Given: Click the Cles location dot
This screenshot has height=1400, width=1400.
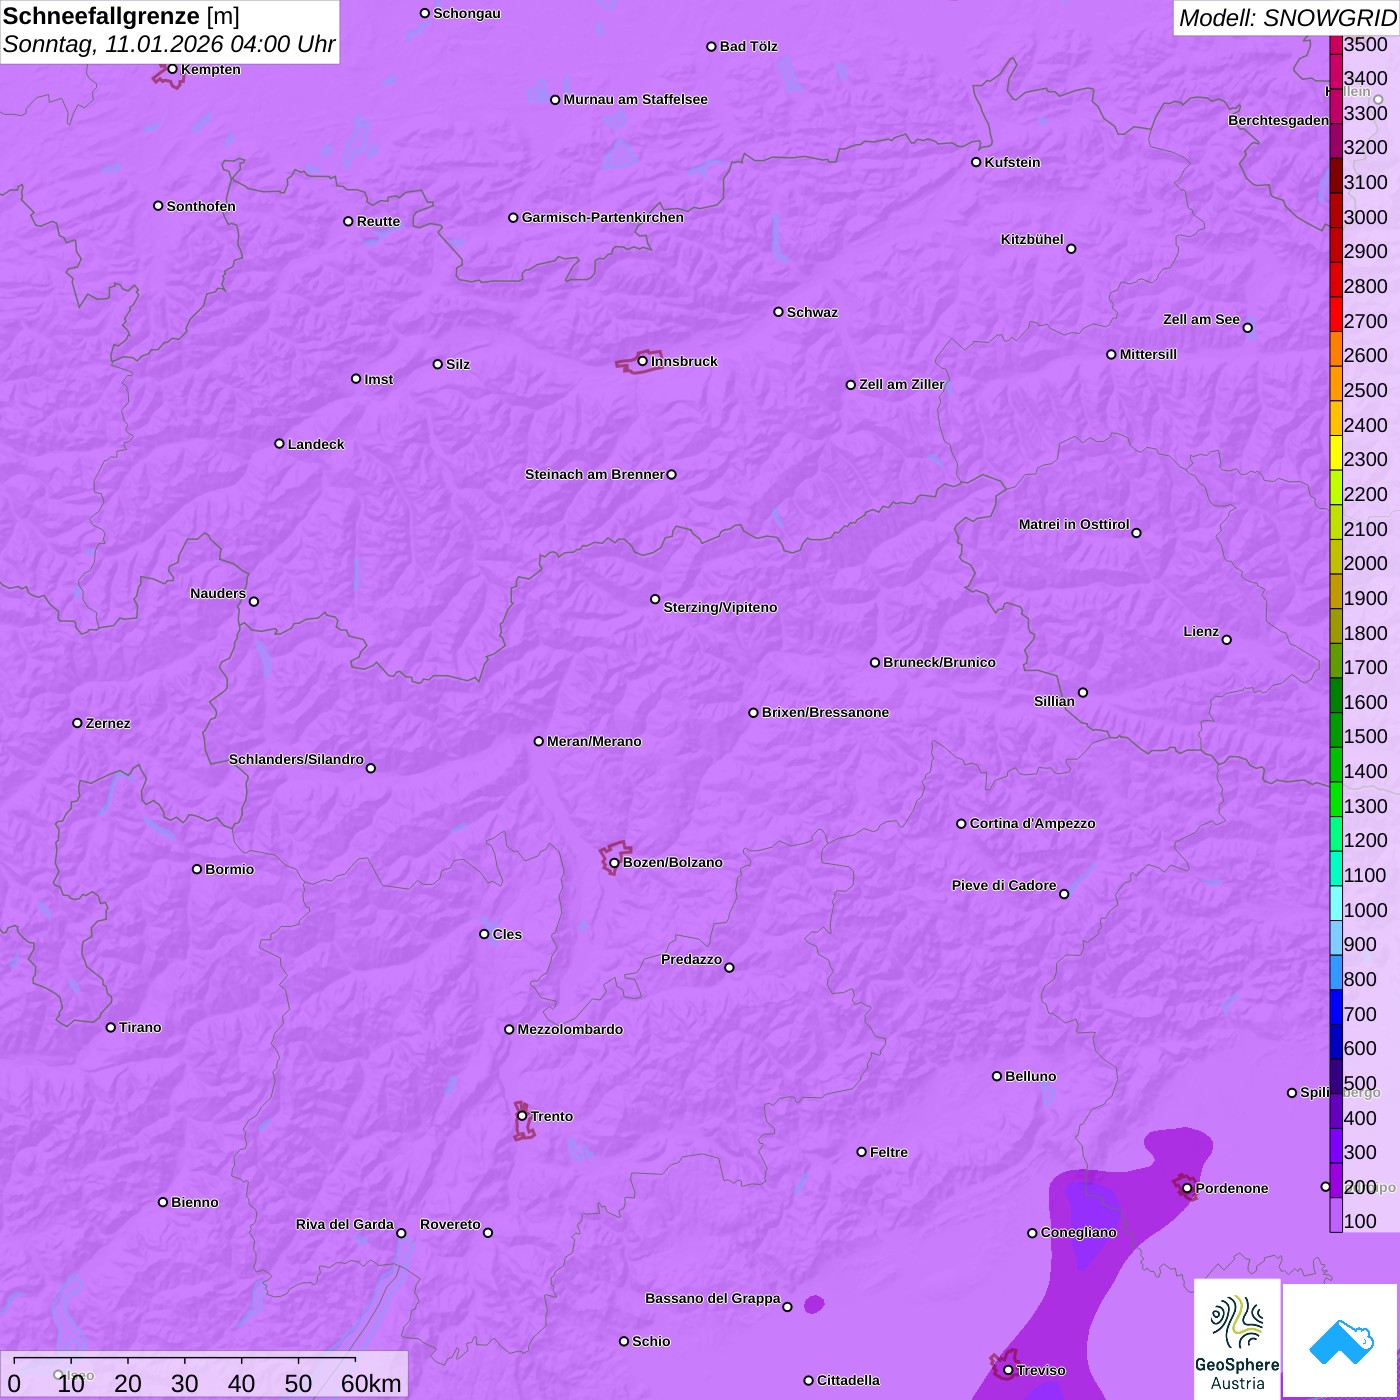Looking at the screenshot, I should [485, 934].
